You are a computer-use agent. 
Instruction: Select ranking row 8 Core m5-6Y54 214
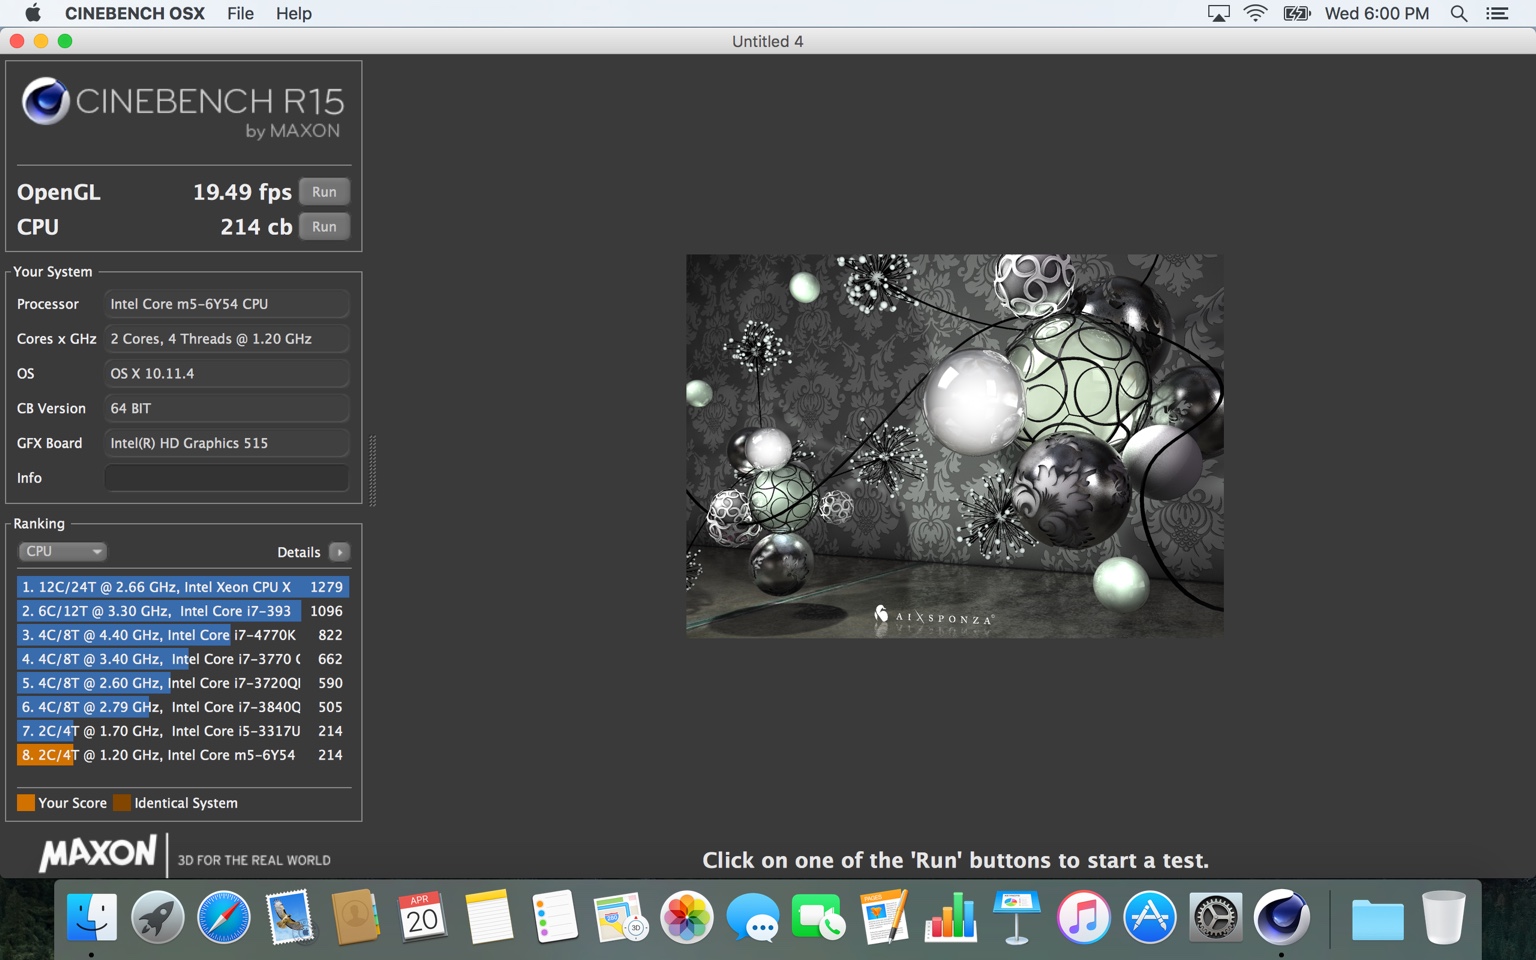coord(183,755)
